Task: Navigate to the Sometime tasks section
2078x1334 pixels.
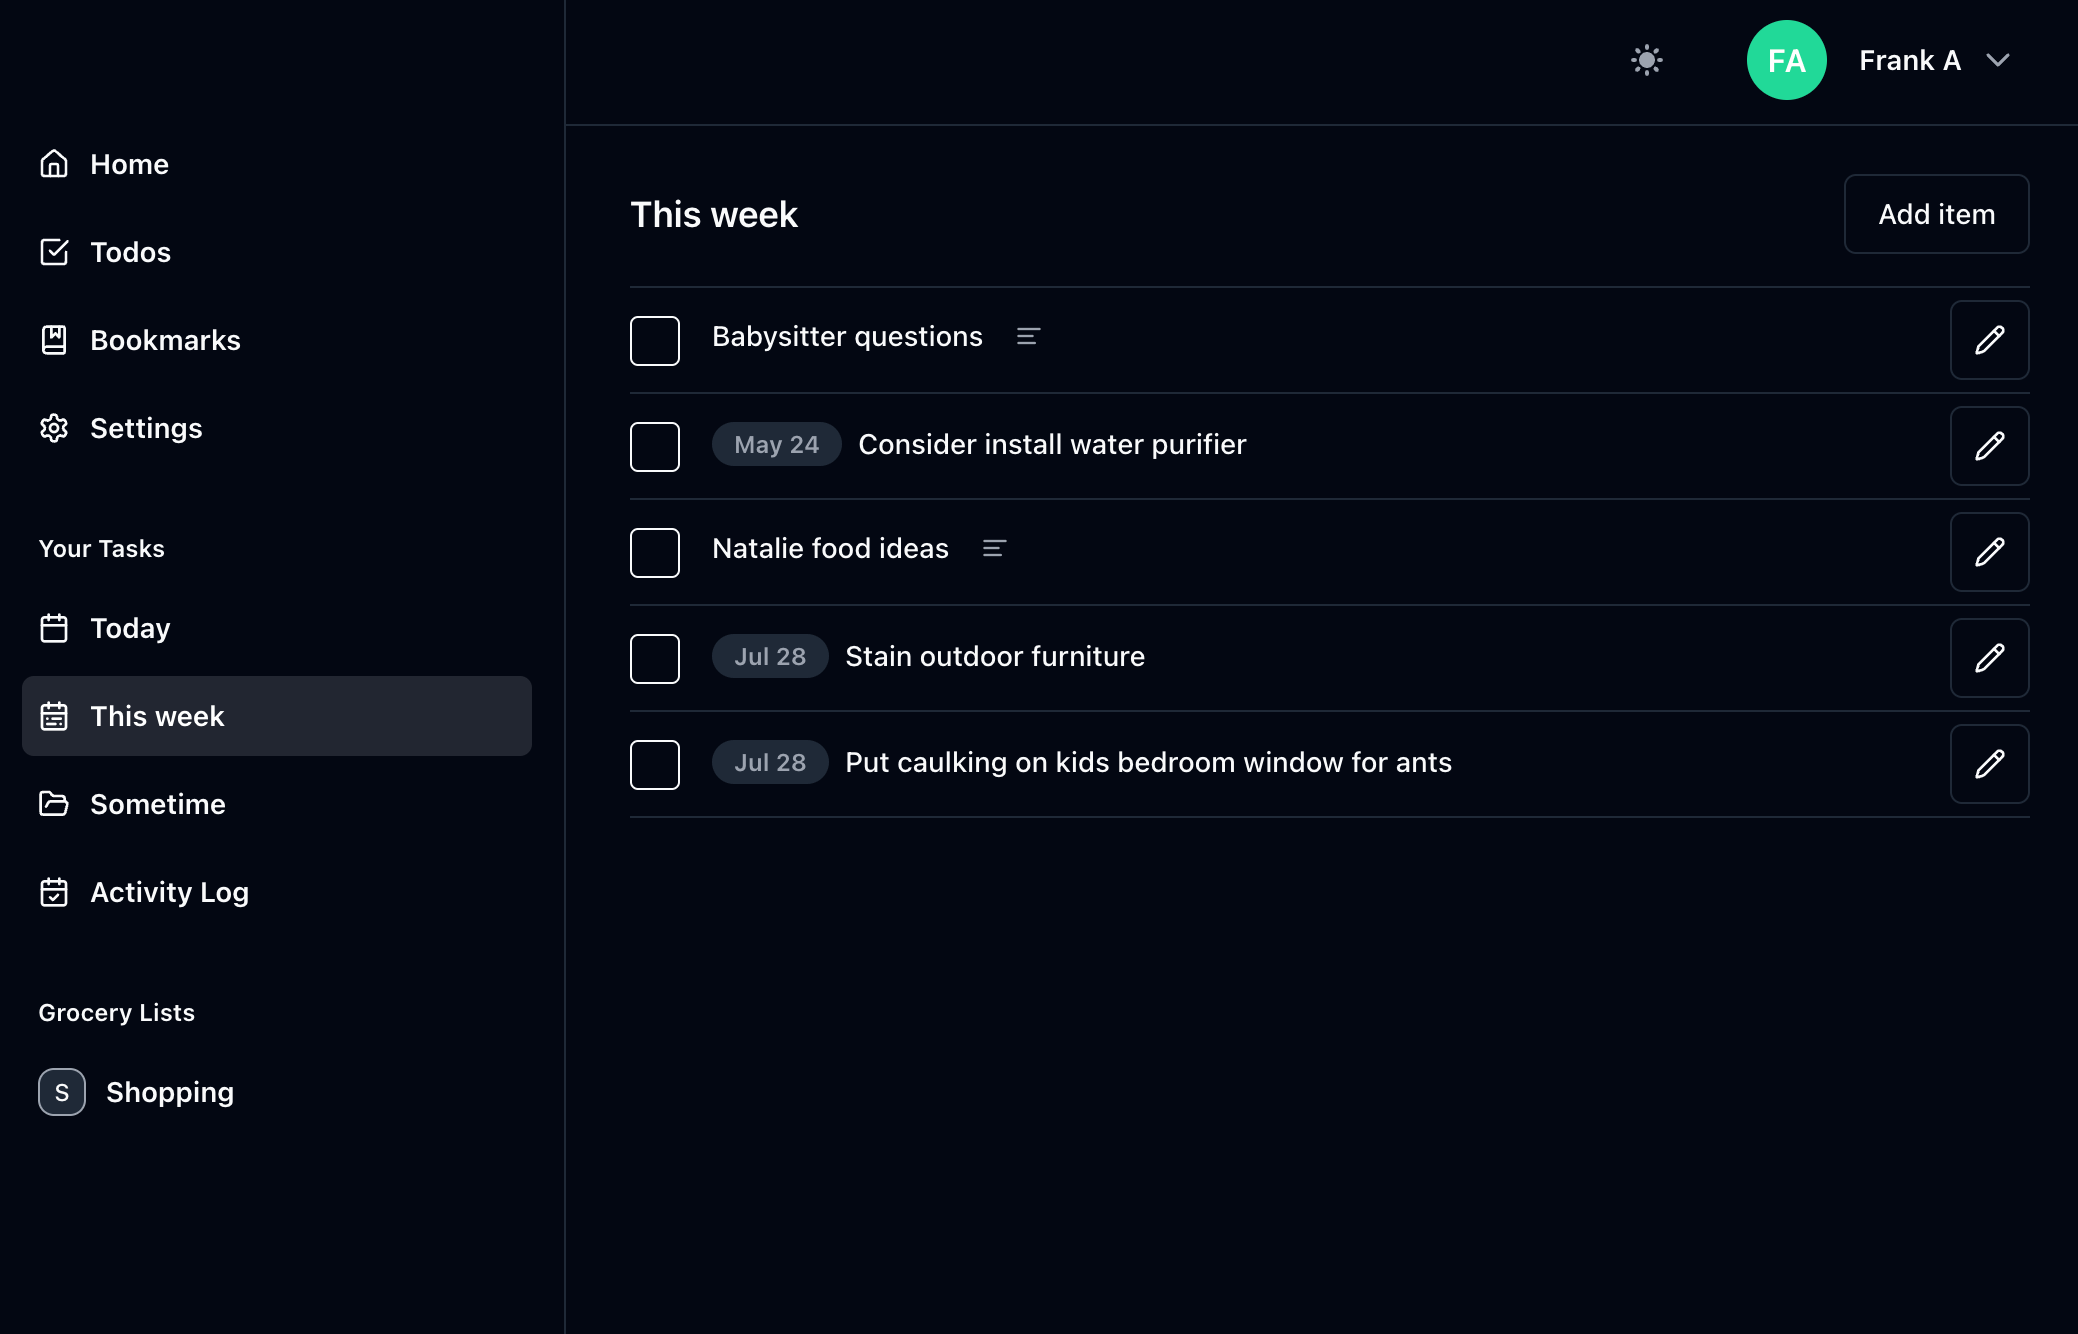Action: [x=158, y=804]
